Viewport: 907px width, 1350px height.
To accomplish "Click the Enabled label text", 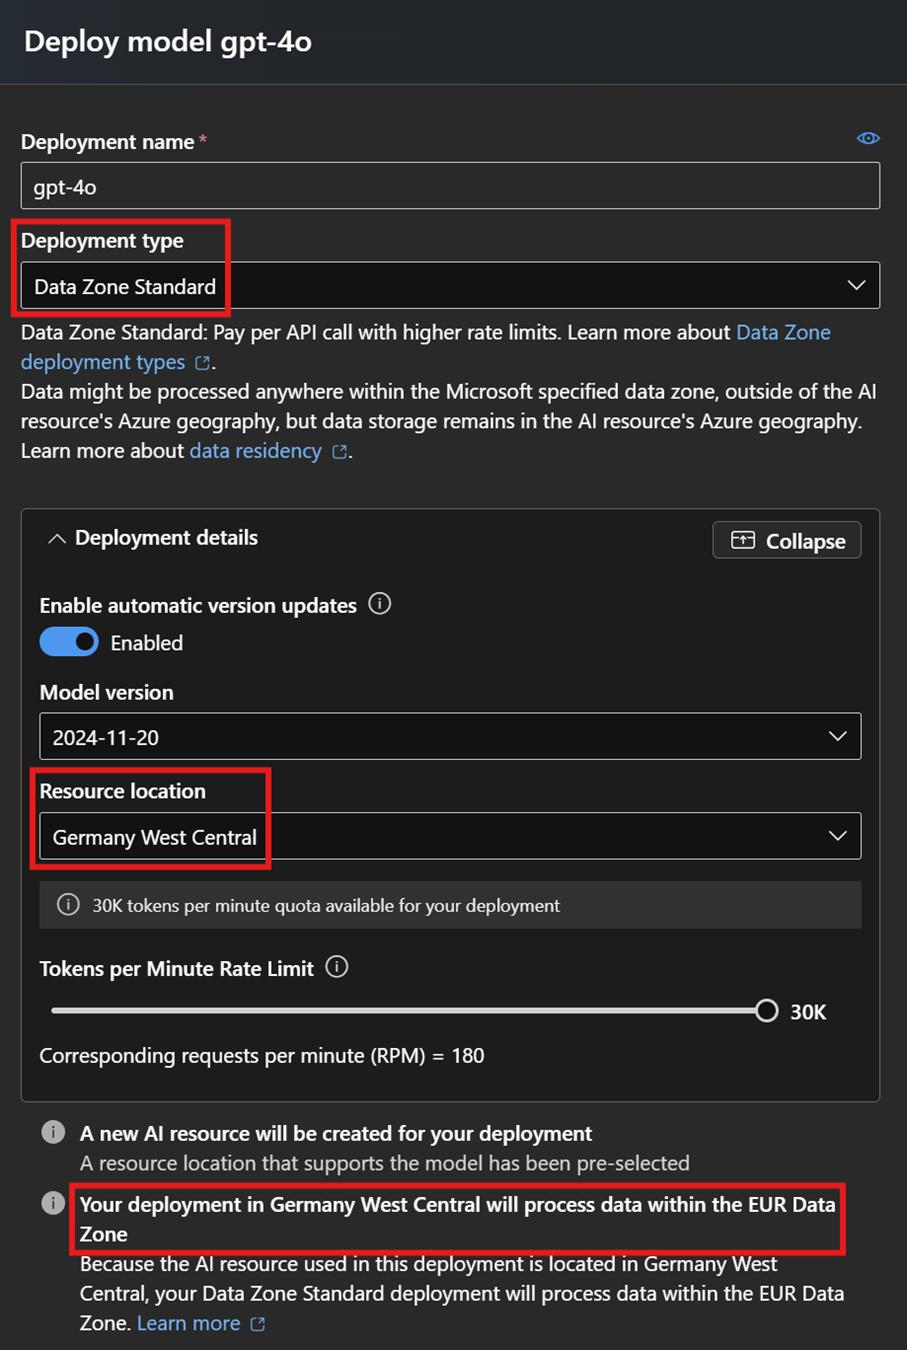I will (147, 643).
